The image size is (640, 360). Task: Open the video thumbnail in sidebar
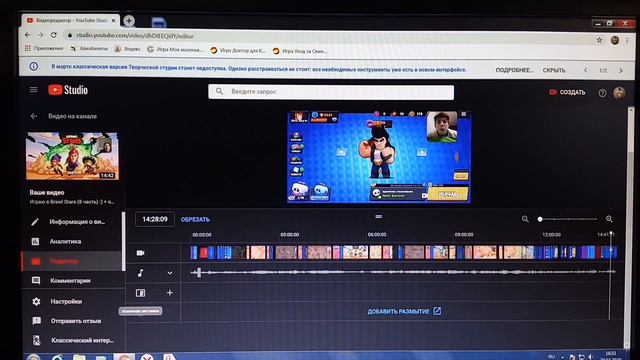(72, 156)
